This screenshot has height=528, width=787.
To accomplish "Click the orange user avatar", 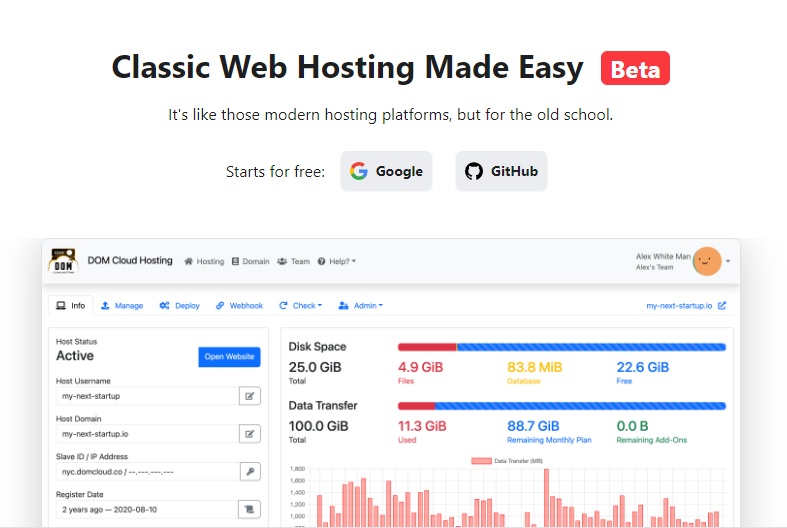I will tap(707, 261).
